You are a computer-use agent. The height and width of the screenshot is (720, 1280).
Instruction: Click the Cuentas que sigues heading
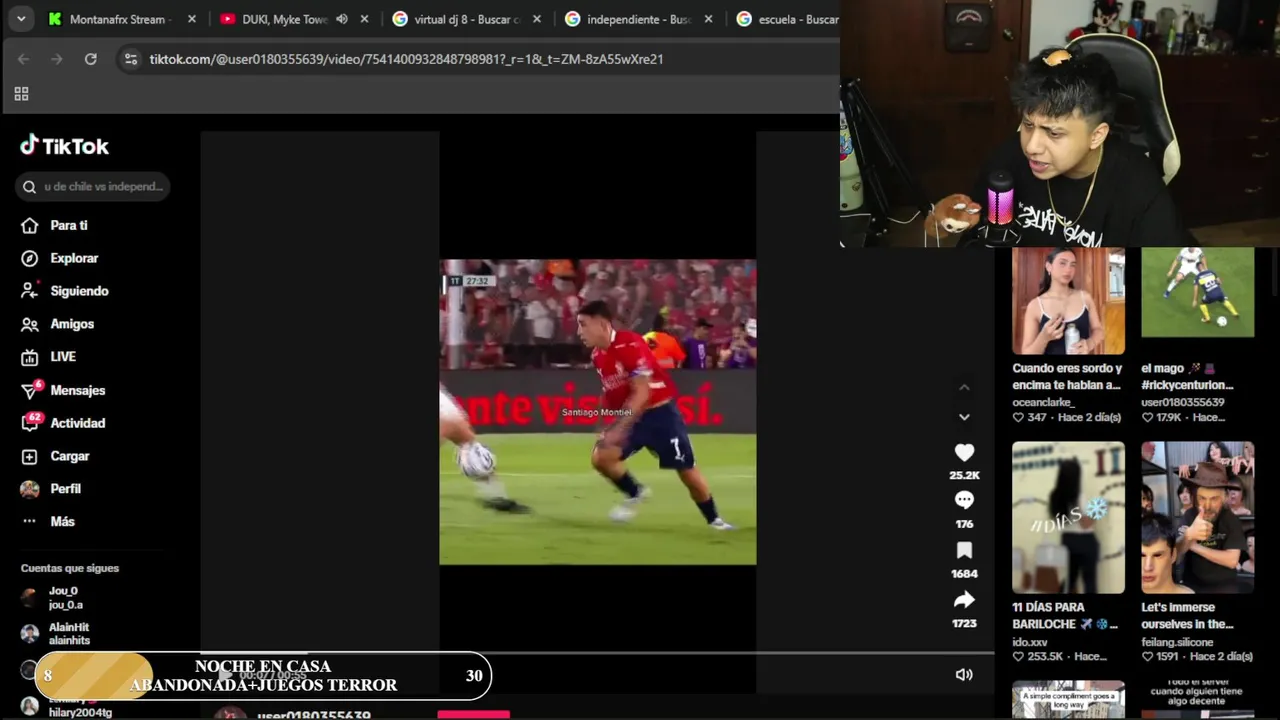pos(70,568)
